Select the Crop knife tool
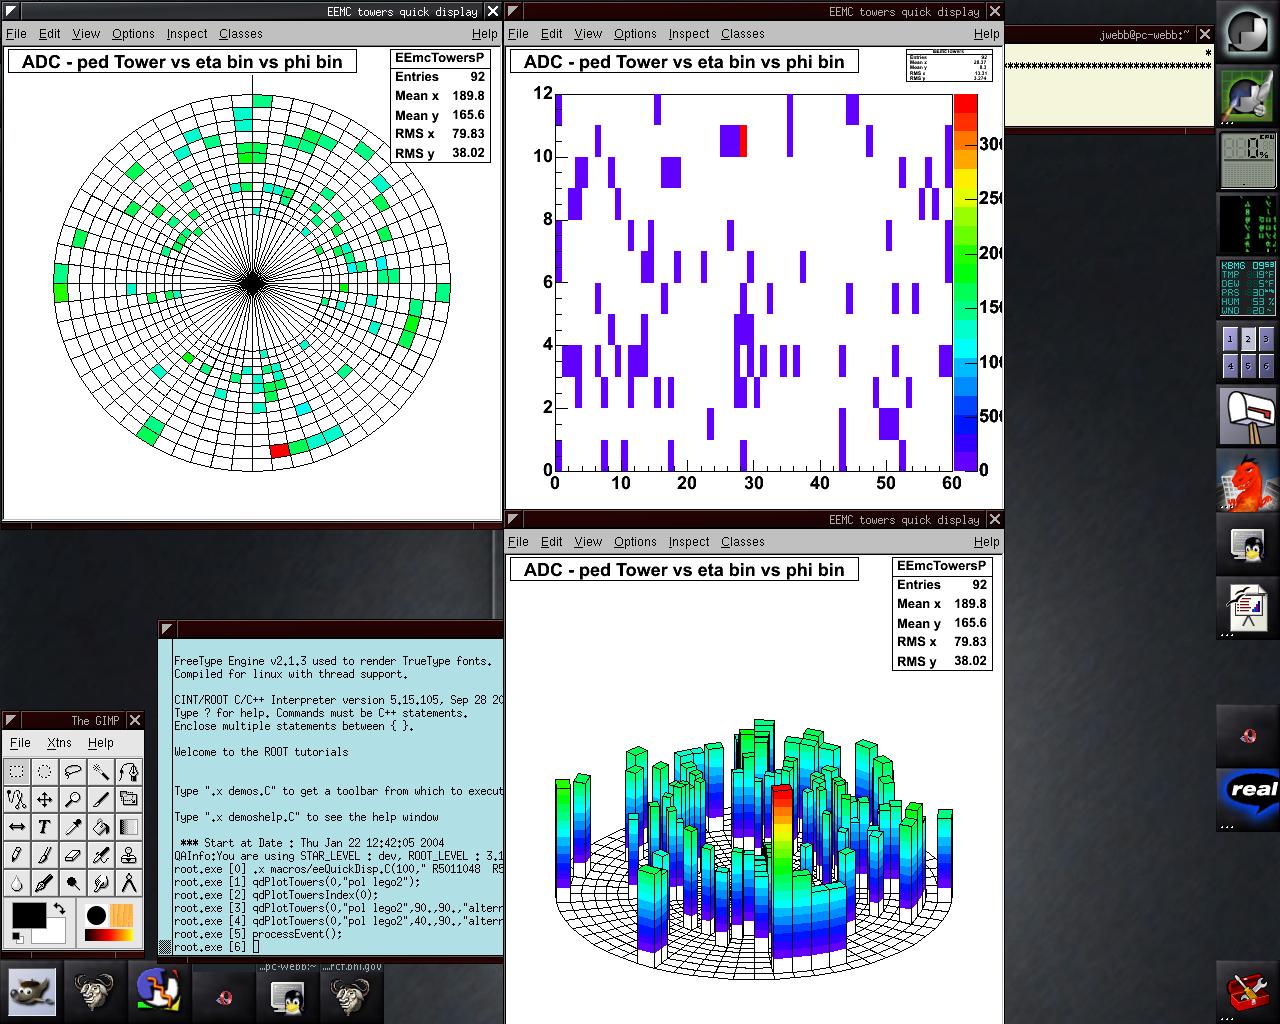 coord(101,800)
